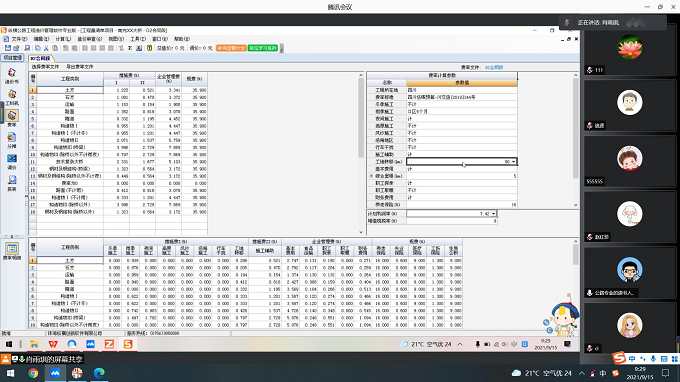Open the 帮助 menu
Viewport: 680px width, 382px height.
tap(181, 39)
